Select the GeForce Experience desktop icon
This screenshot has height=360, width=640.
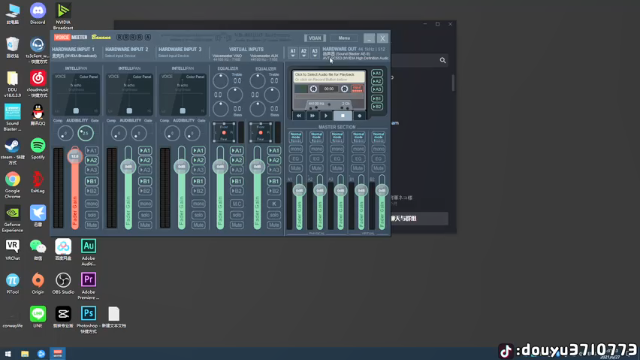pyautogui.click(x=12, y=219)
